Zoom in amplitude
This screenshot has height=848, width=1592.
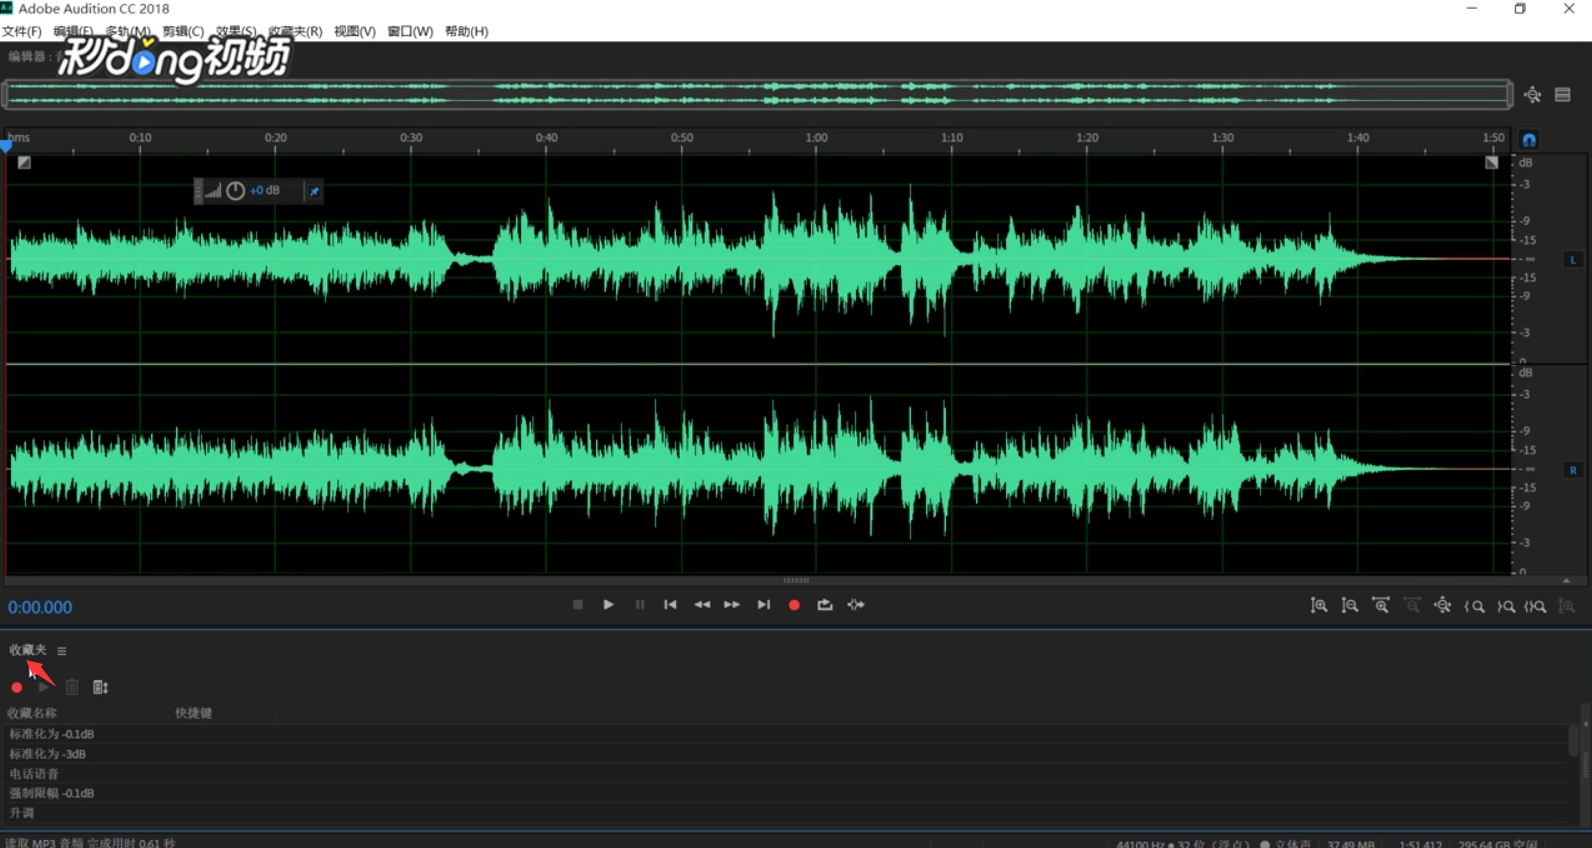1319,606
